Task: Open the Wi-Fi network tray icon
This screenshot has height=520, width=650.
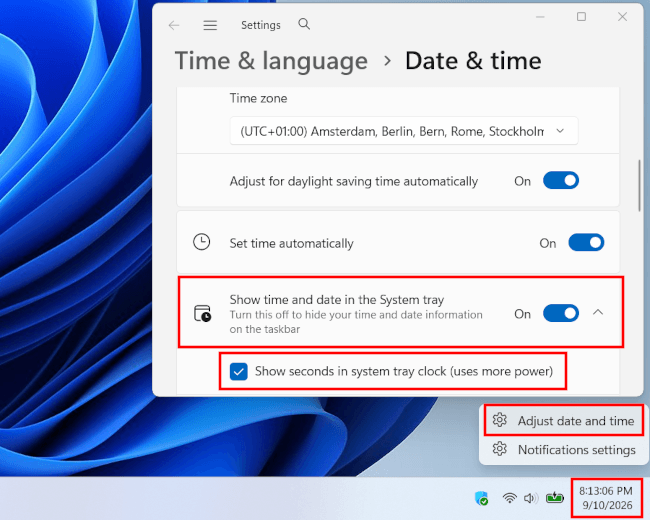Action: coord(509,497)
